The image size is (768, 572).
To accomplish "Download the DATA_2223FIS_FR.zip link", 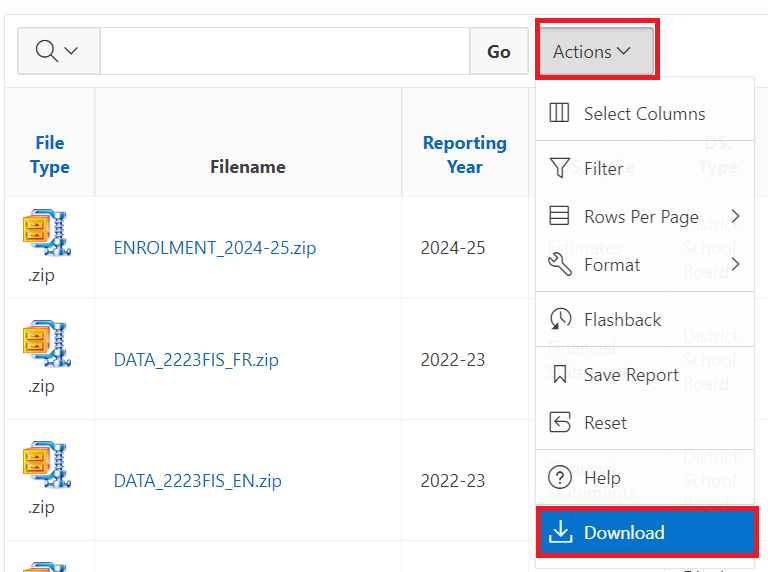I will coord(196,360).
